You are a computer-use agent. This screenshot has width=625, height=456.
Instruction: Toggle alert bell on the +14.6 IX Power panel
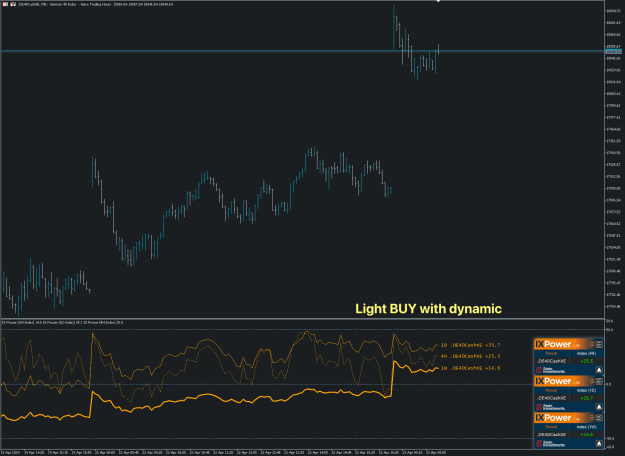click(x=599, y=444)
